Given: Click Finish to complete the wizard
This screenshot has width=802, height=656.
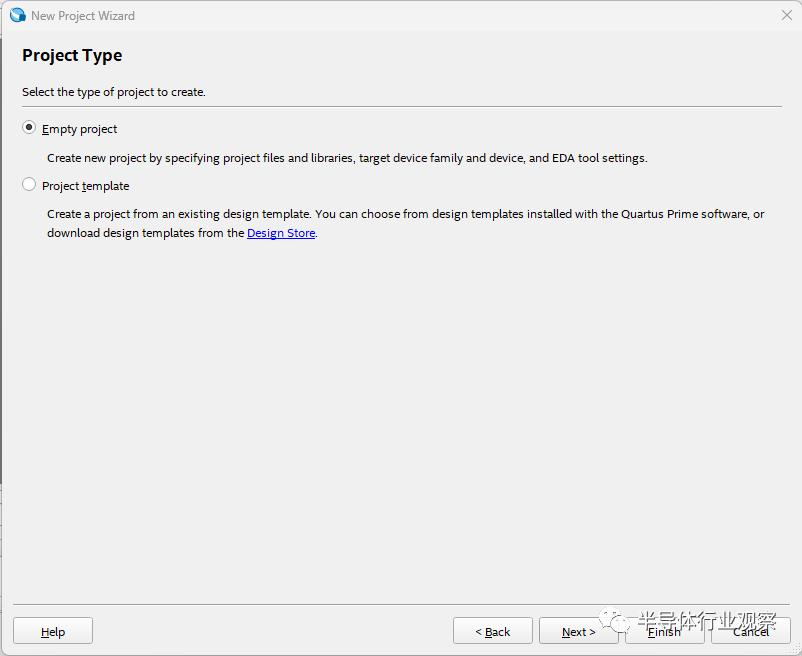Looking at the screenshot, I should tap(664, 631).
